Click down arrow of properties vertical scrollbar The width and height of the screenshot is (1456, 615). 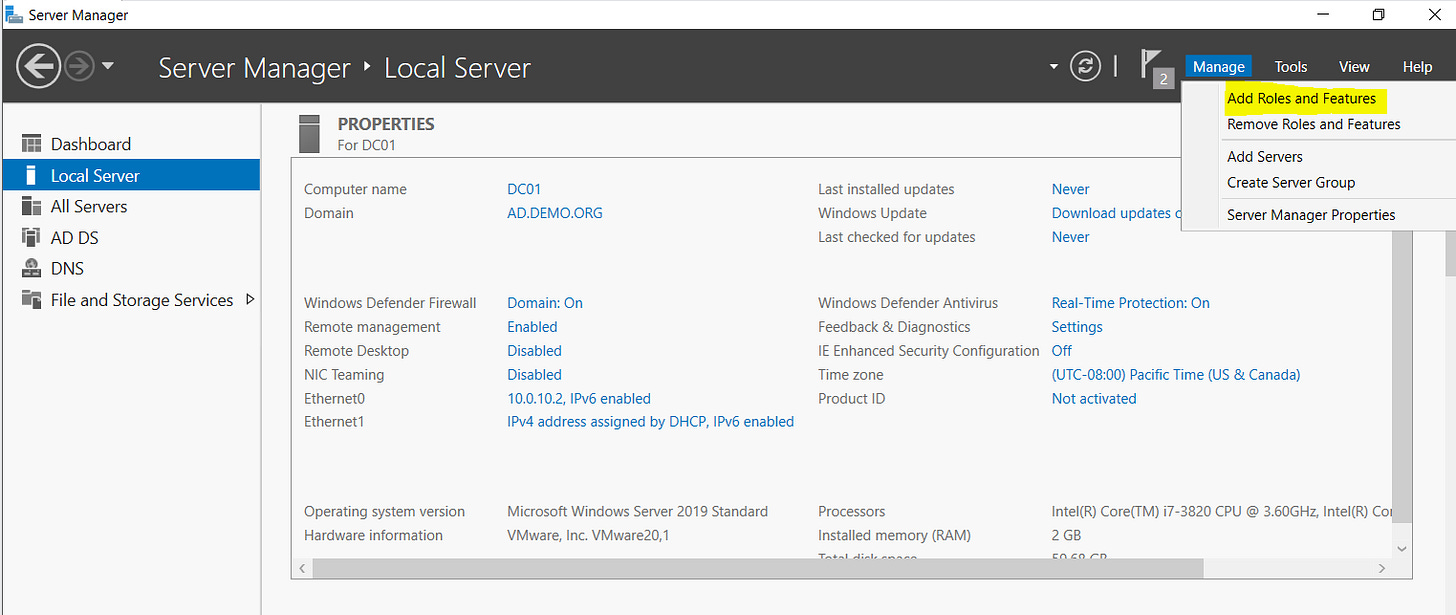1401,549
